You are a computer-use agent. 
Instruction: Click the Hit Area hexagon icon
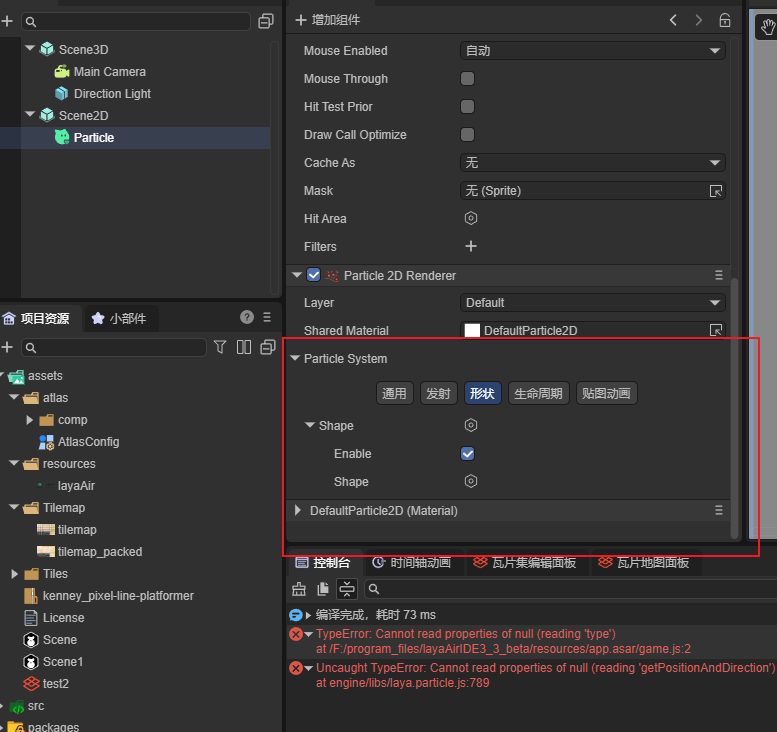tap(471, 218)
